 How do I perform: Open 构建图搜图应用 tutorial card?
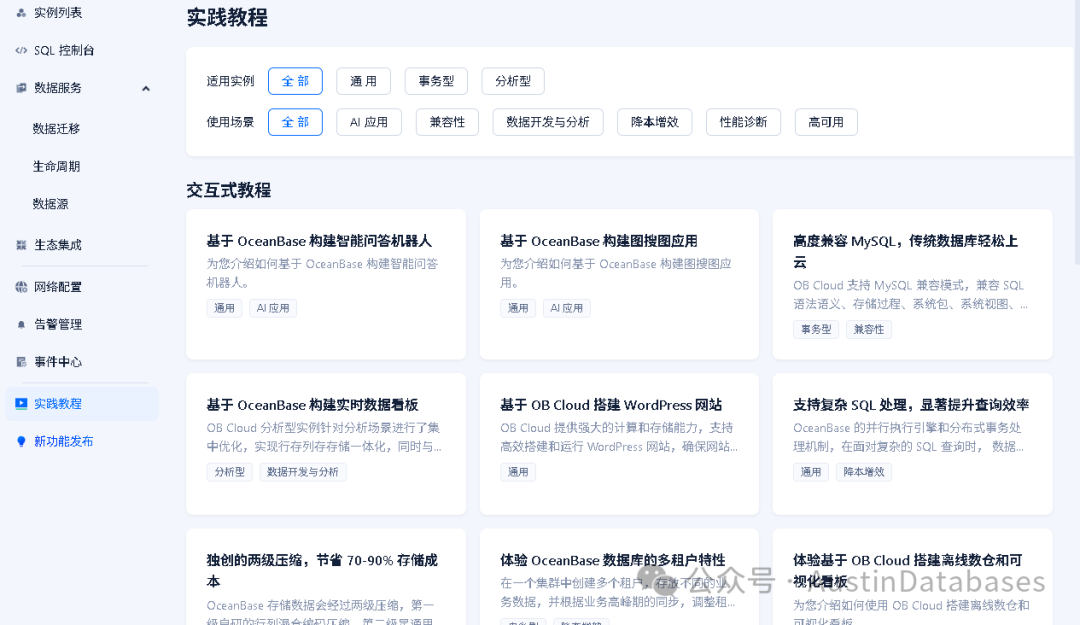pos(619,284)
